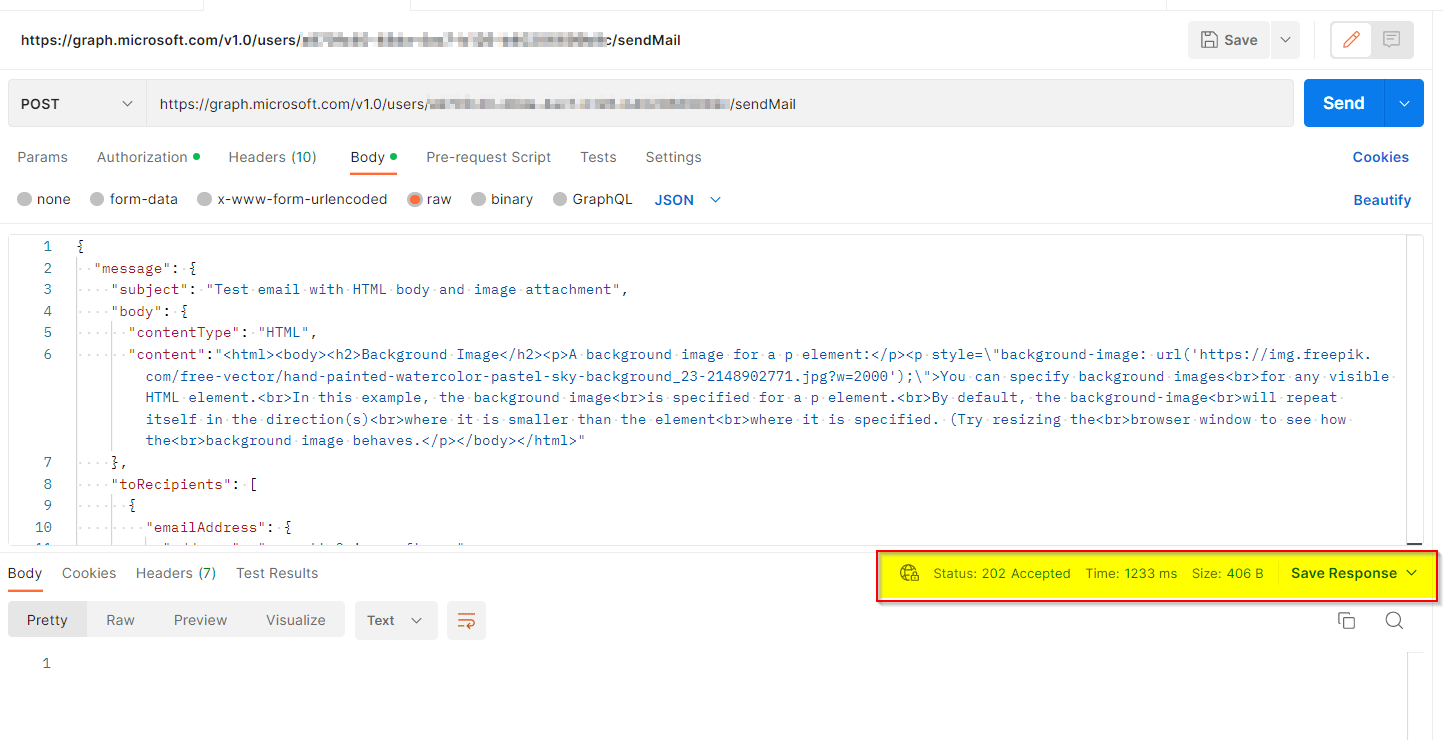
Task: Open the comments icon next to the pencil
Action: pos(1392,39)
